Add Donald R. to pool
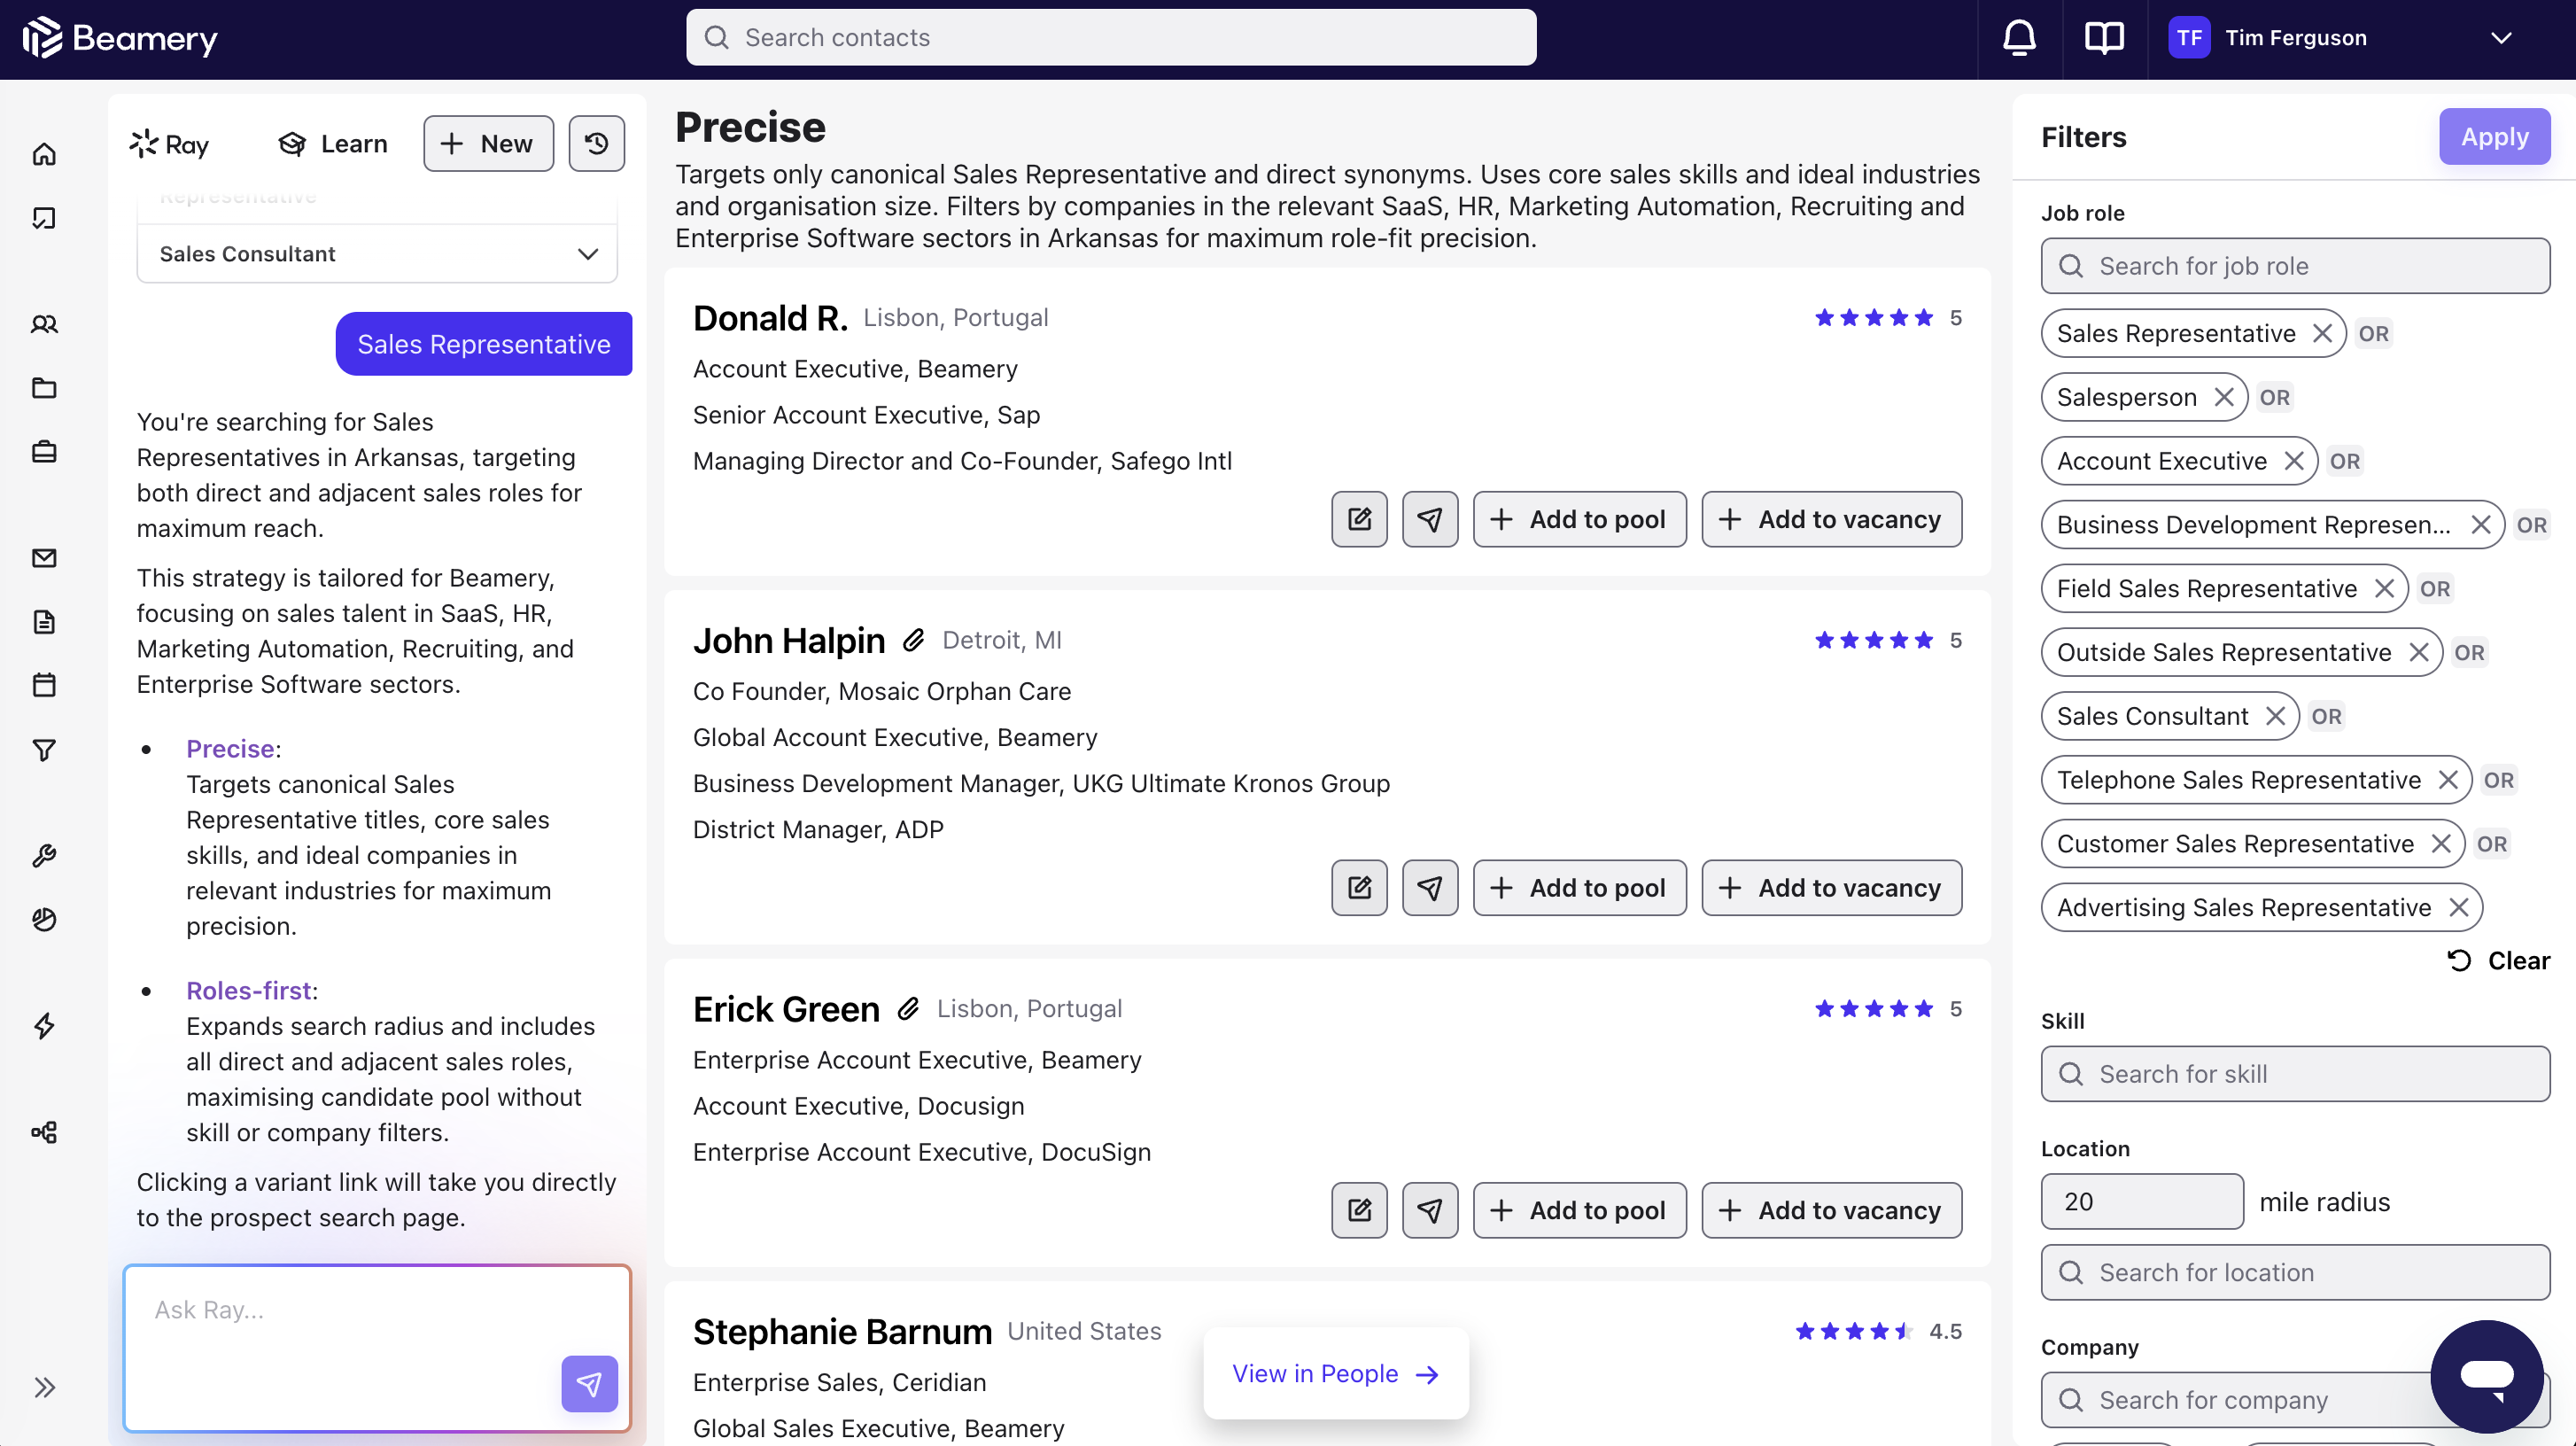This screenshot has width=2576, height=1446. [x=1579, y=519]
